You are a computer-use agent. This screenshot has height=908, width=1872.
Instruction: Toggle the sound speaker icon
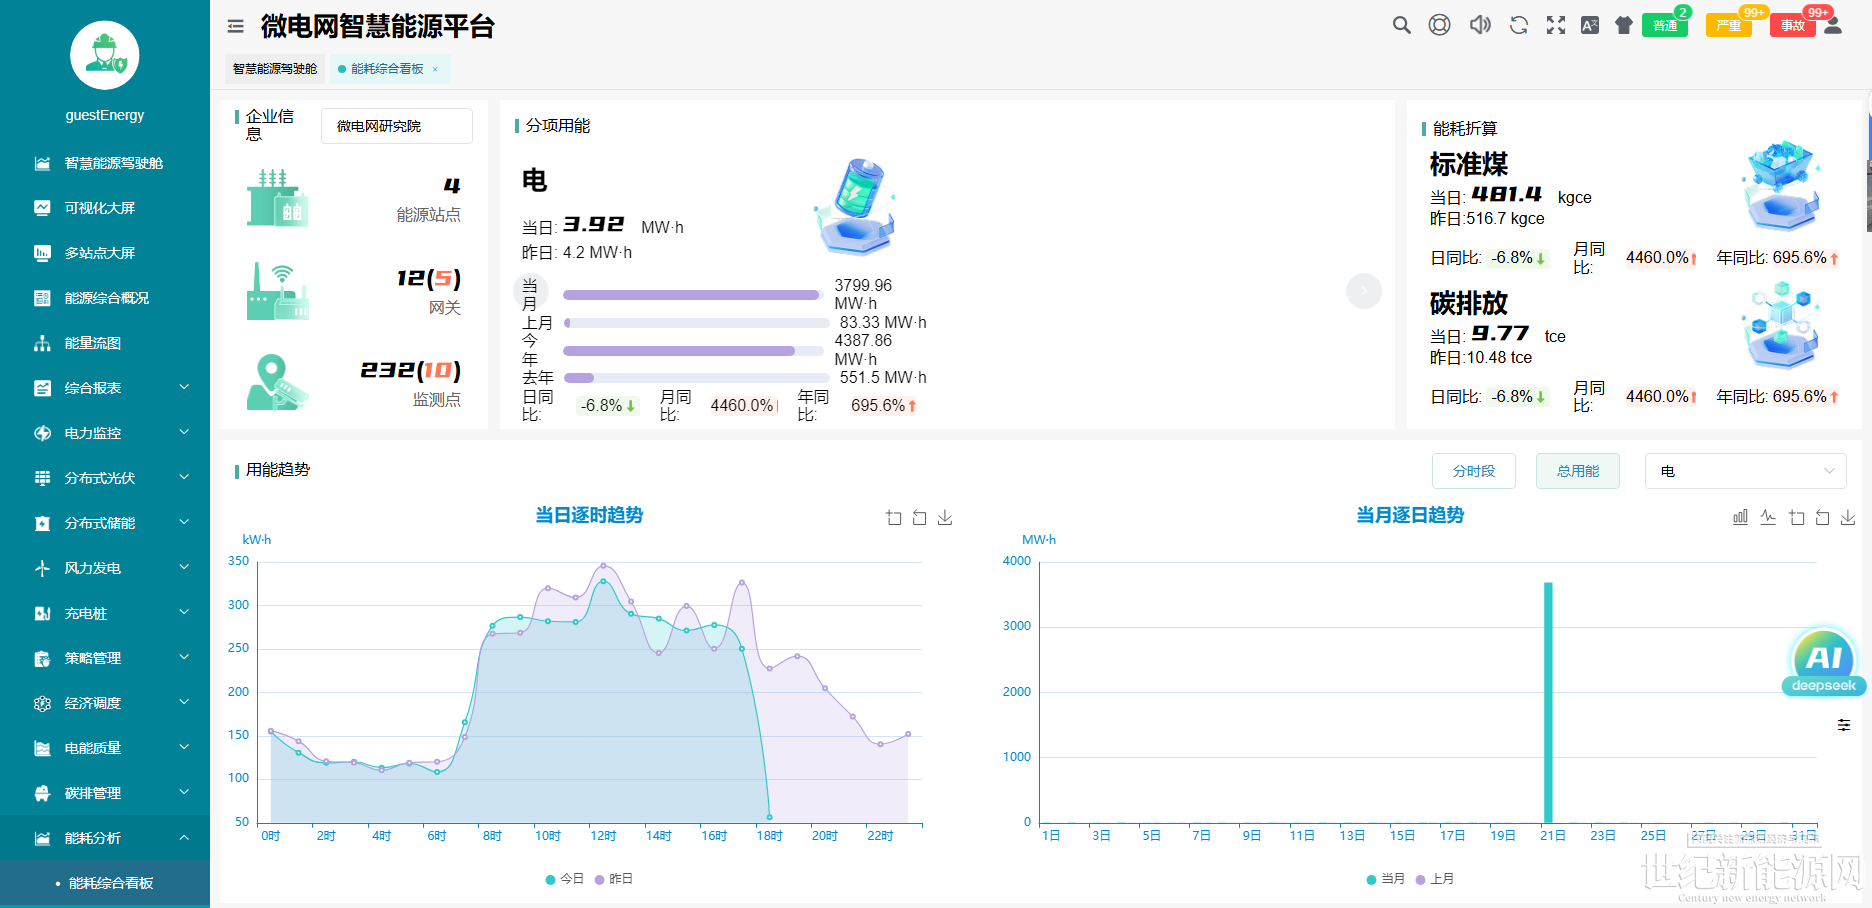(1480, 25)
